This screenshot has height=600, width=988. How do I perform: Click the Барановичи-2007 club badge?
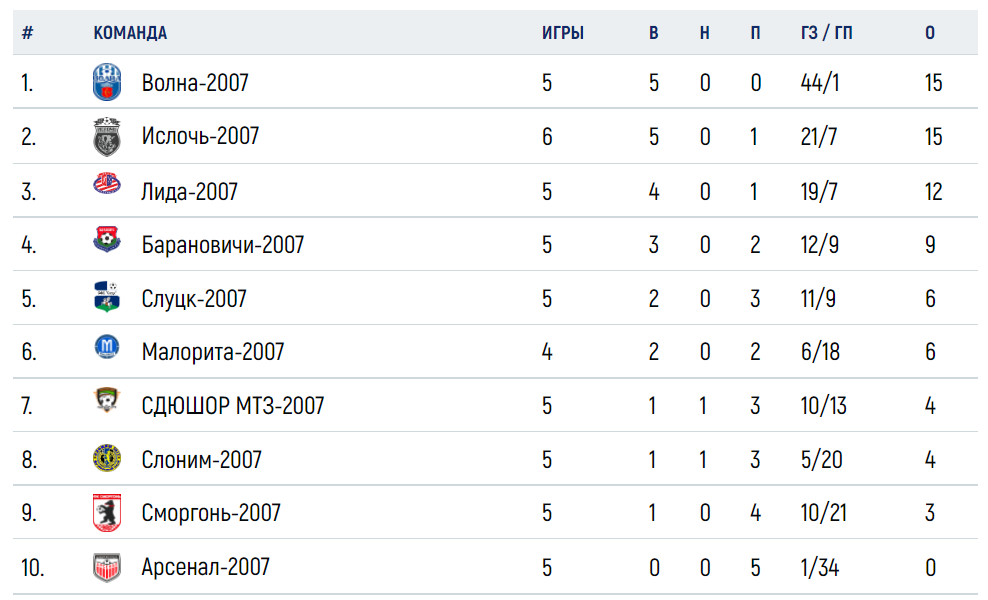(x=107, y=239)
